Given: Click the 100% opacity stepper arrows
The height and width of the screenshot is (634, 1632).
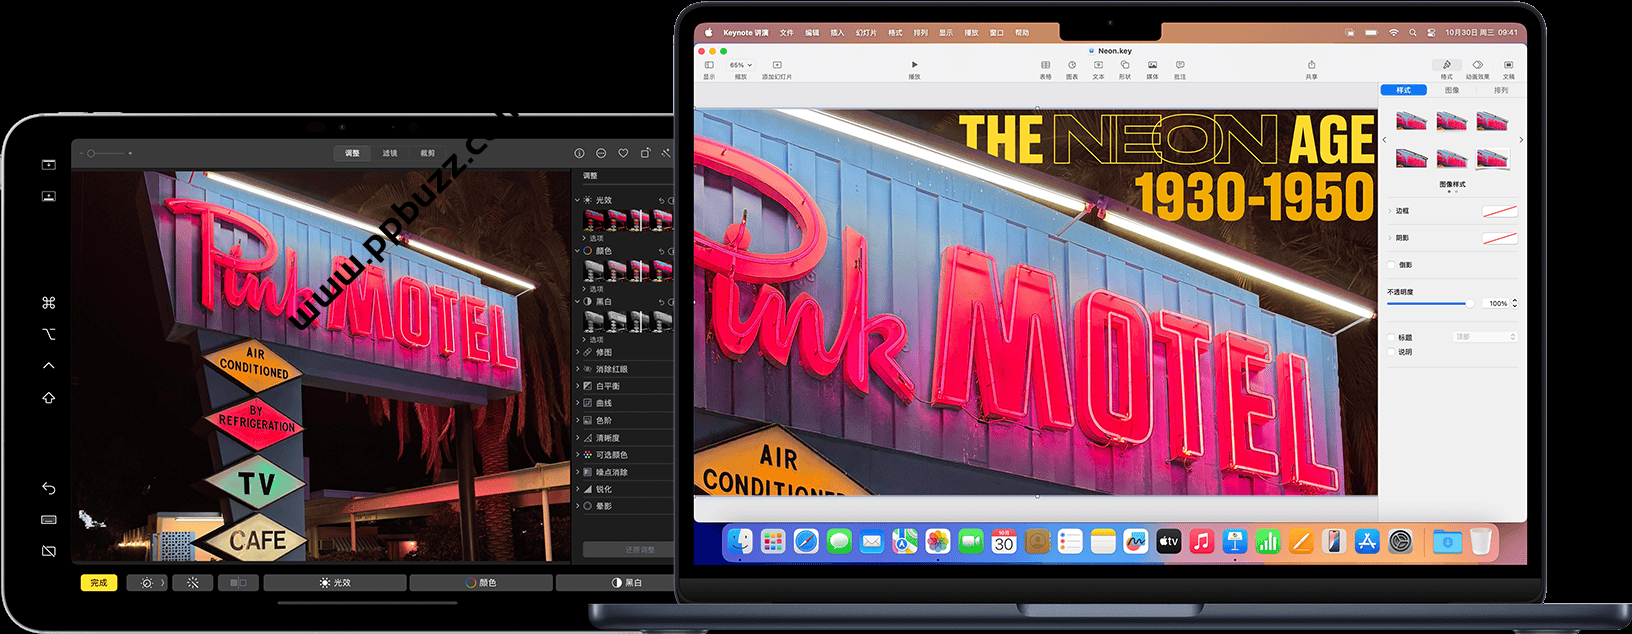Looking at the screenshot, I should point(1514,303).
